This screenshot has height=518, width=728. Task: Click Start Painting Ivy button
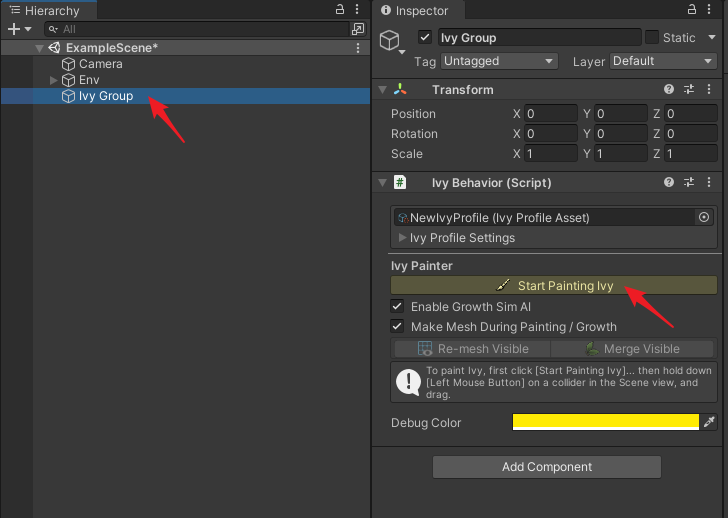554,285
